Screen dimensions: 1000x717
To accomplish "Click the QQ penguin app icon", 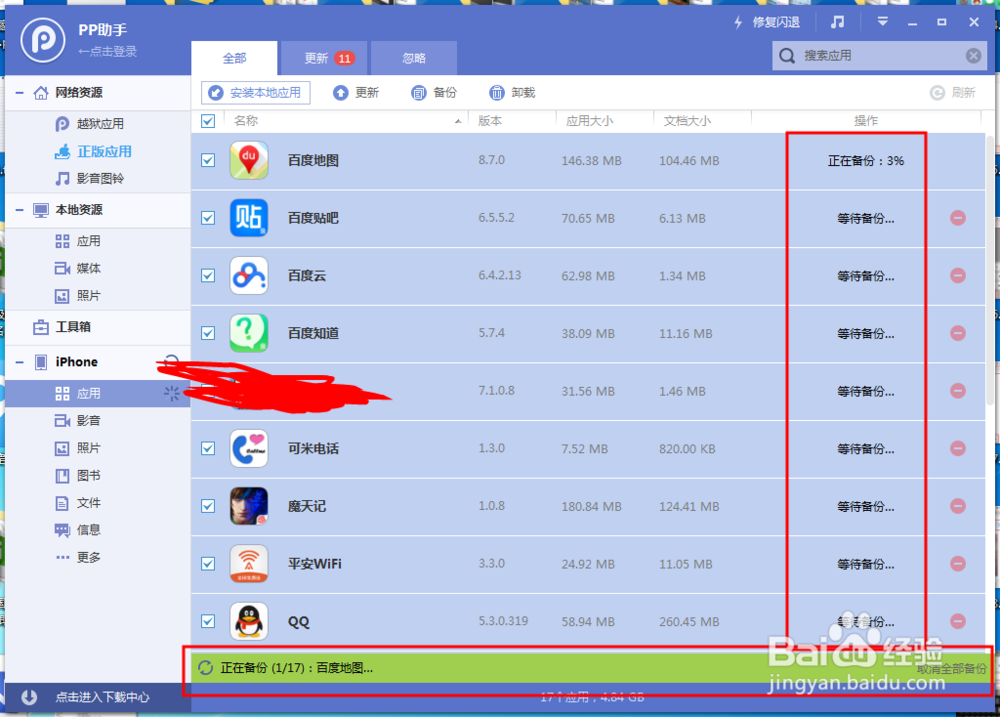I will (249, 621).
